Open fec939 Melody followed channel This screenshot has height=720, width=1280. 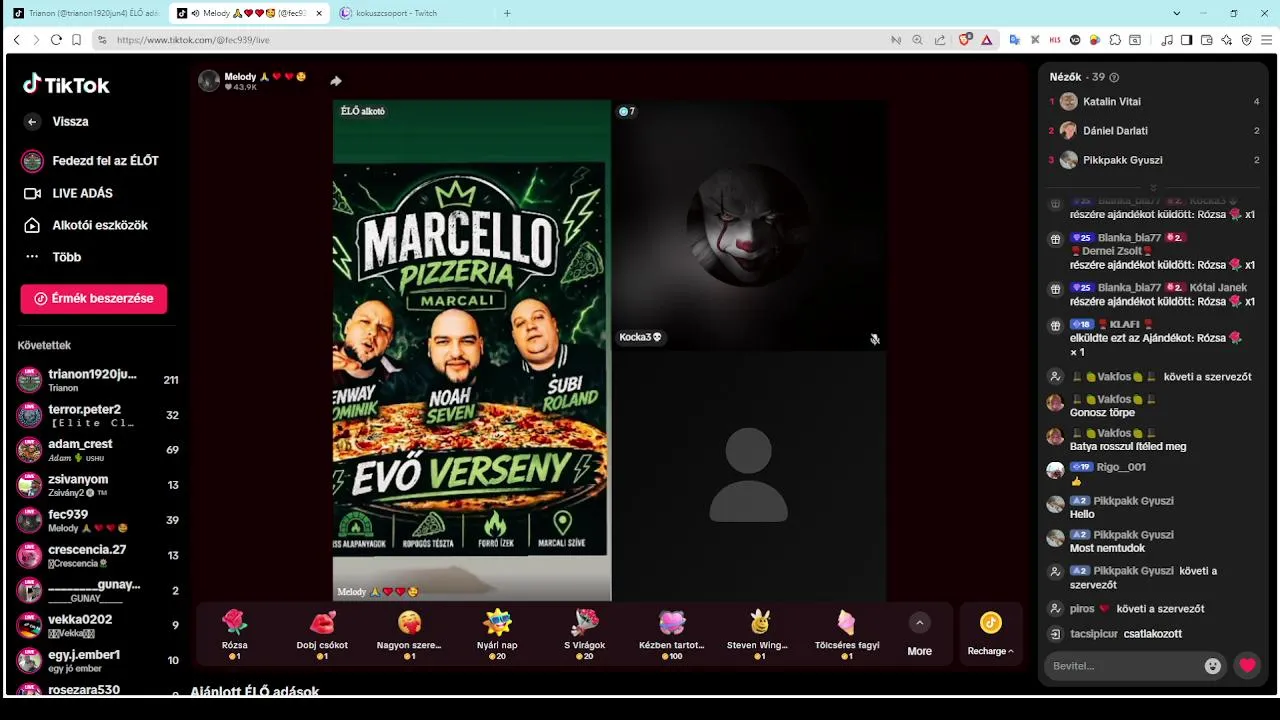coord(97,520)
